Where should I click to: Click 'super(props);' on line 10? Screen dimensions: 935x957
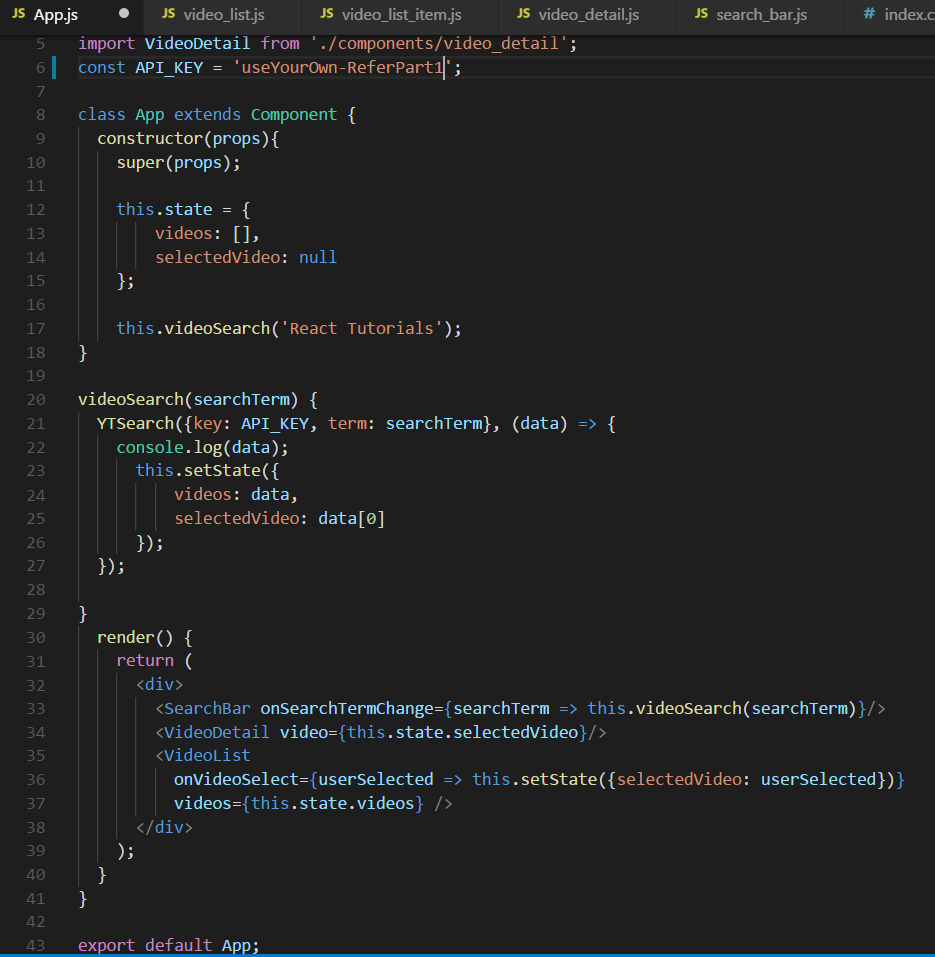tap(178, 163)
